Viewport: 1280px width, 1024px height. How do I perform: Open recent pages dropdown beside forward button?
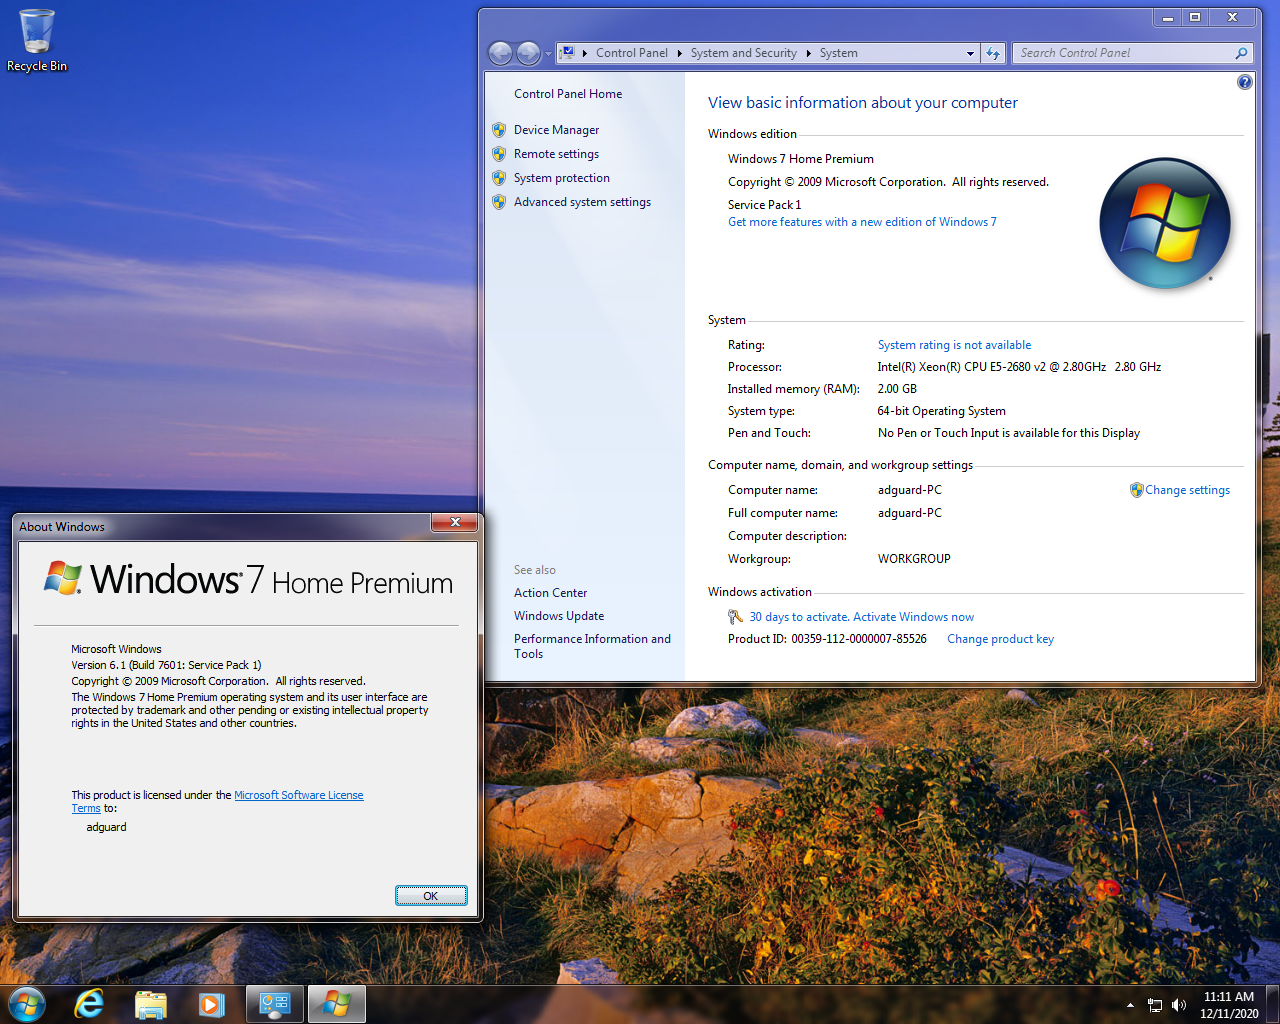(548, 54)
